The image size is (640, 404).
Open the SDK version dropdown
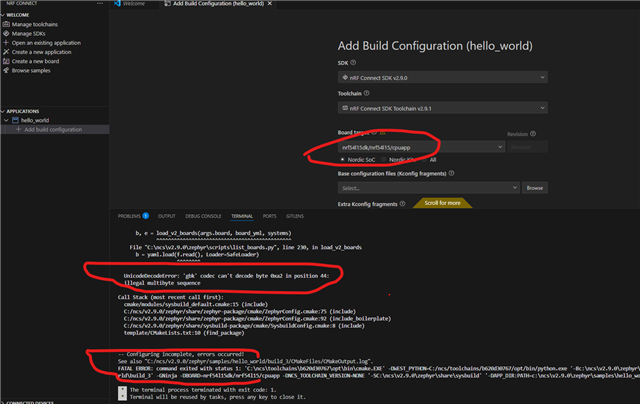[x=442, y=78]
